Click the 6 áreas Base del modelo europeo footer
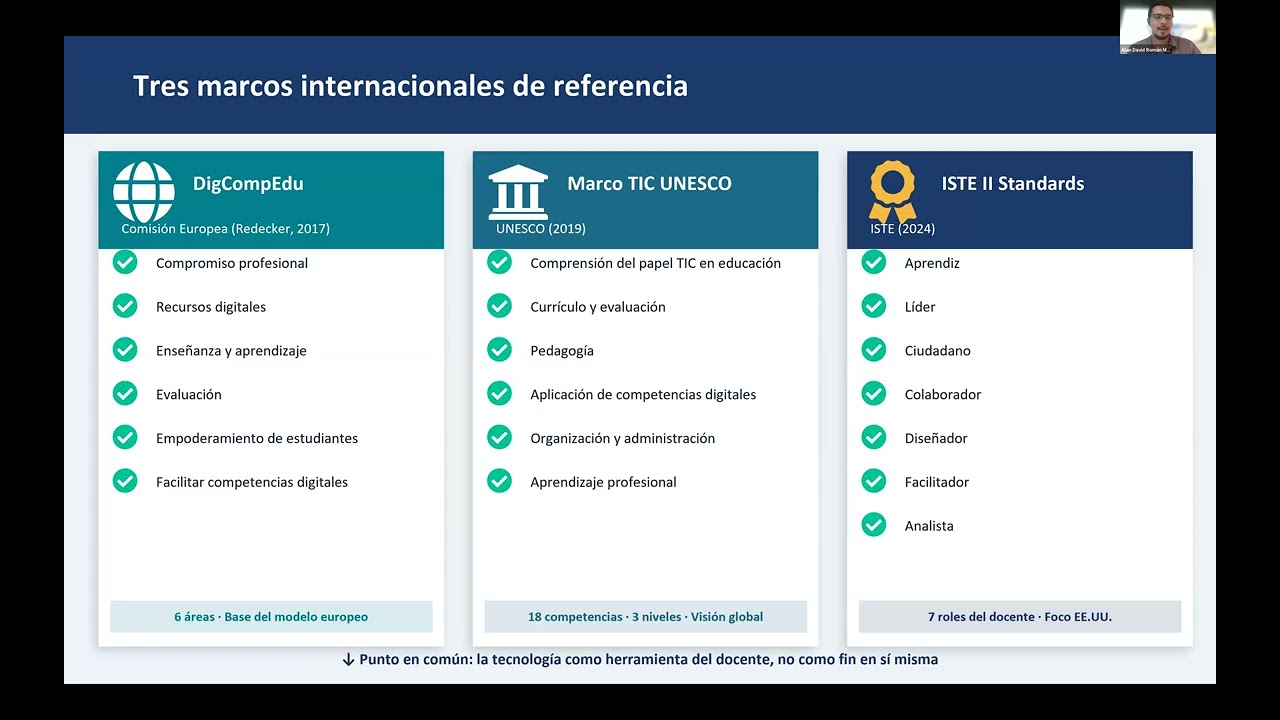The image size is (1280, 720). (x=271, y=617)
